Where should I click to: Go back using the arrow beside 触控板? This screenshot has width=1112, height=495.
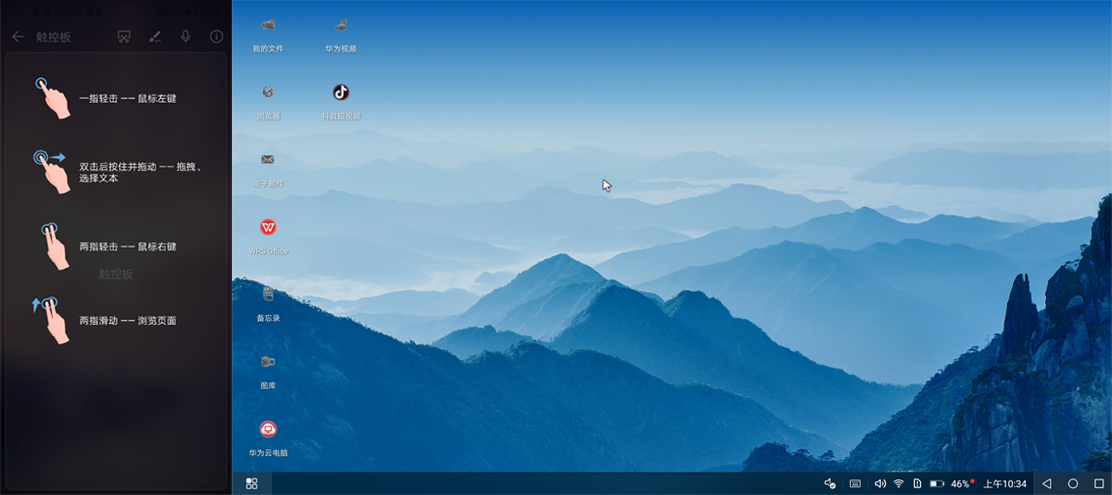coord(18,37)
